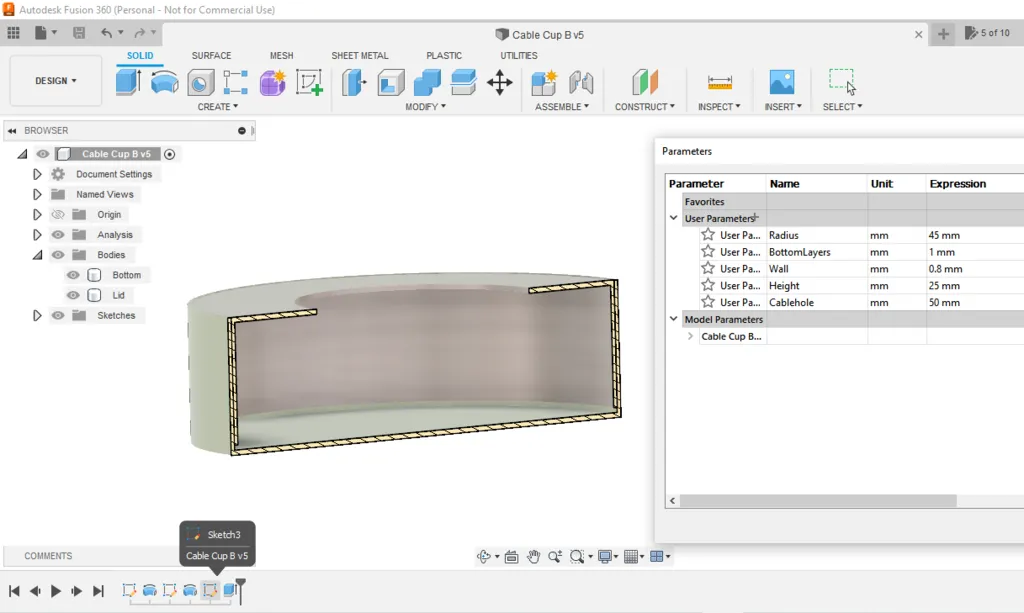Click the Create Sketch icon
The image size is (1024, 613).
pos(309,82)
